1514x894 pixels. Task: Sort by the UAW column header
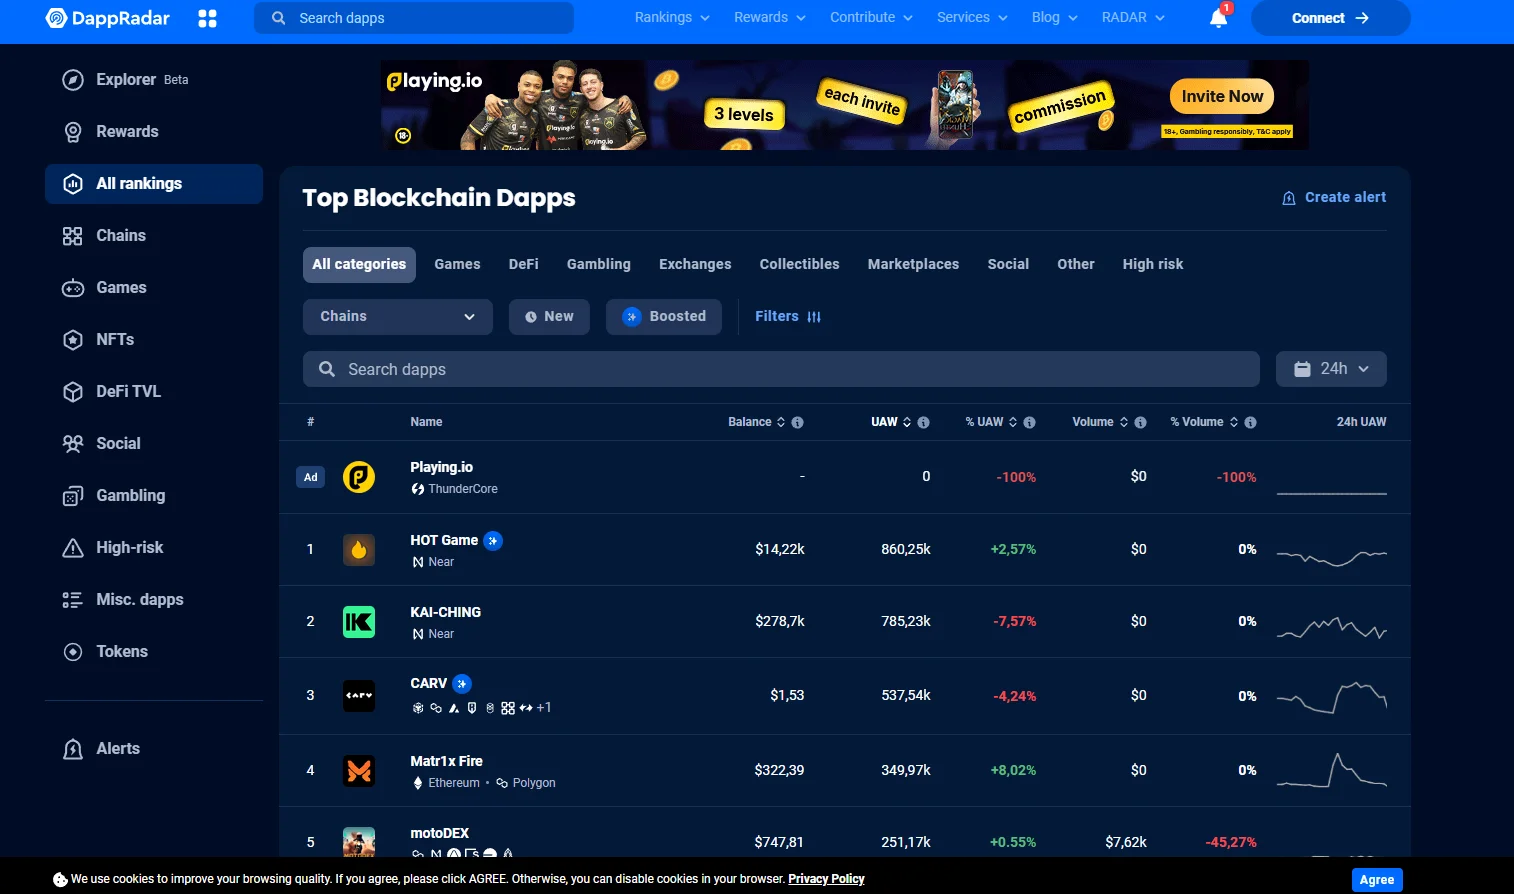891,422
